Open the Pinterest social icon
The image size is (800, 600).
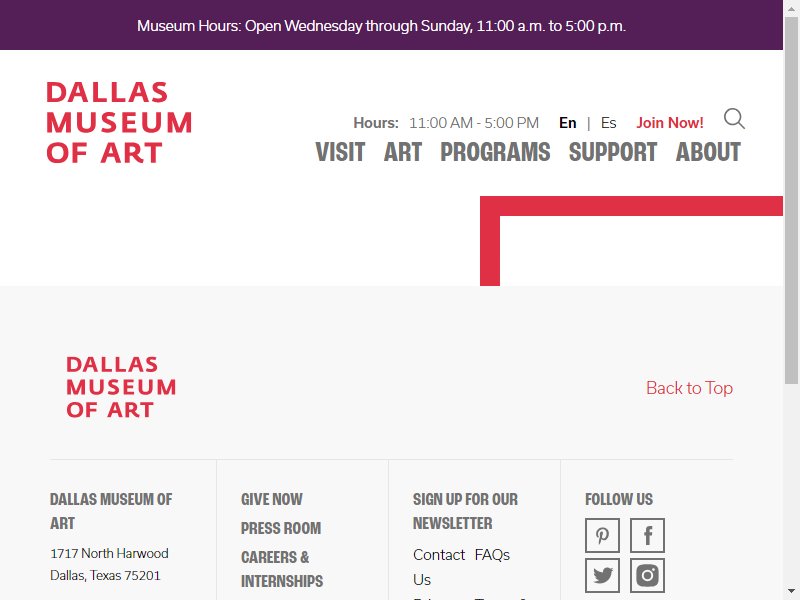[x=603, y=535]
